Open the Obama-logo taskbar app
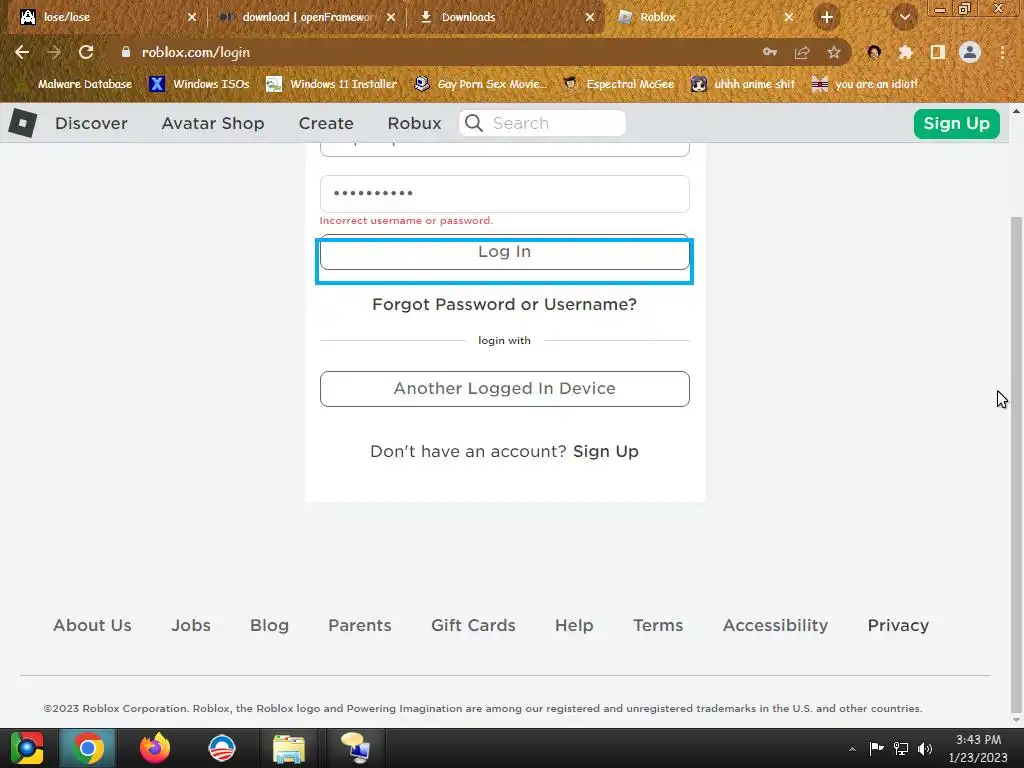The height and width of the screenshot is (768, 1024). pyautogui.click(x=221, y=748)
